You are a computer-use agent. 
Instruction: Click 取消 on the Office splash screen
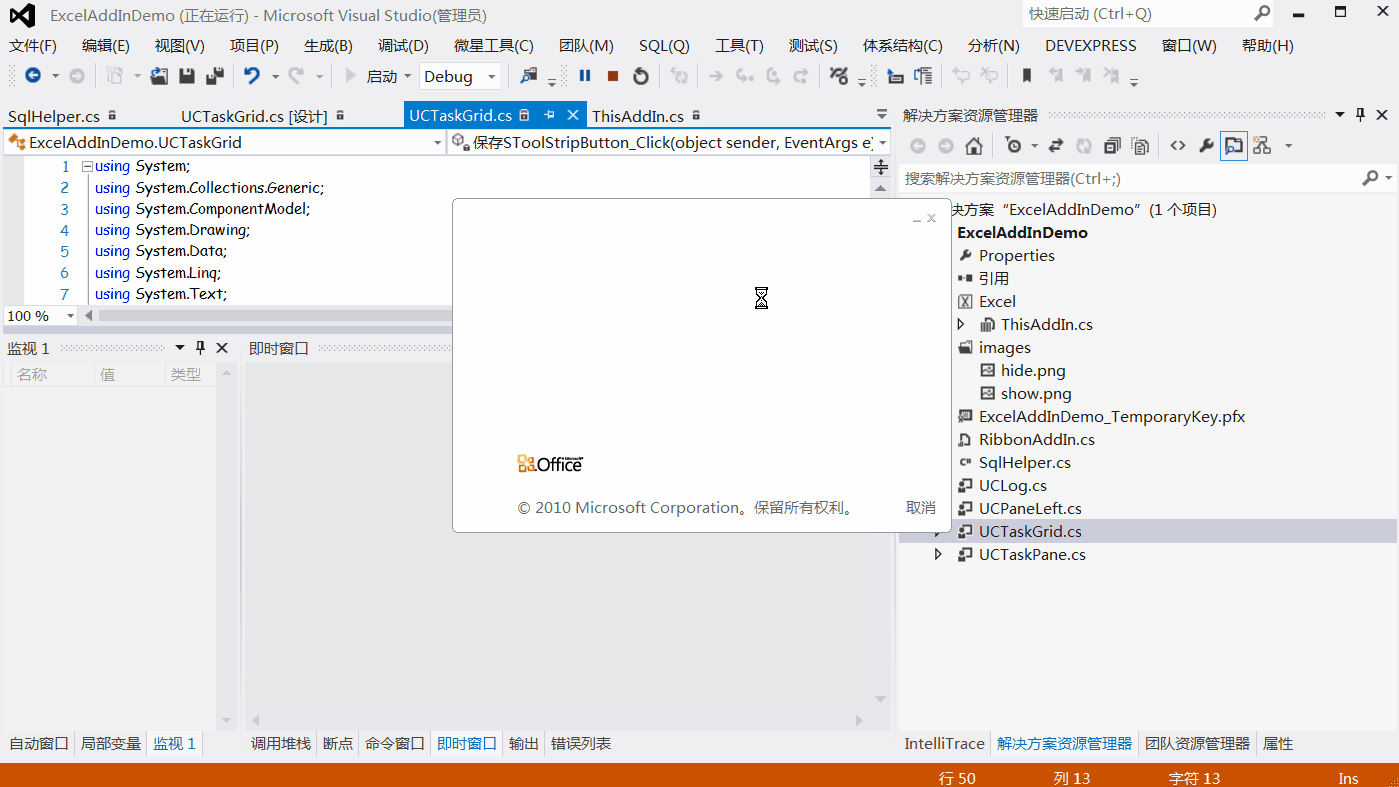pos(921,507)
